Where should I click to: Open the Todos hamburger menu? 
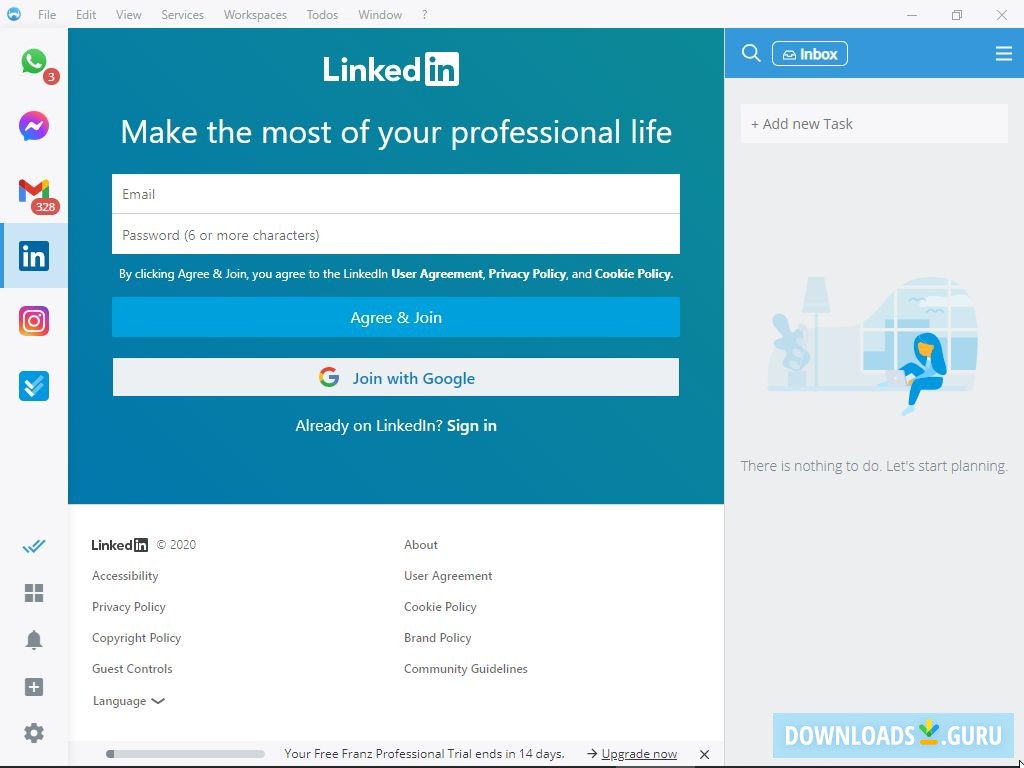pos(1003,53)
